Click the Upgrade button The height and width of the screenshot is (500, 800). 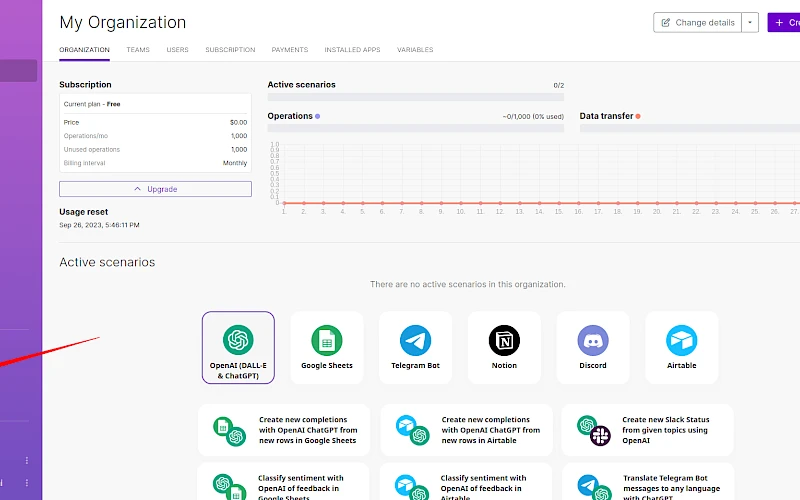tap(155, 189)
